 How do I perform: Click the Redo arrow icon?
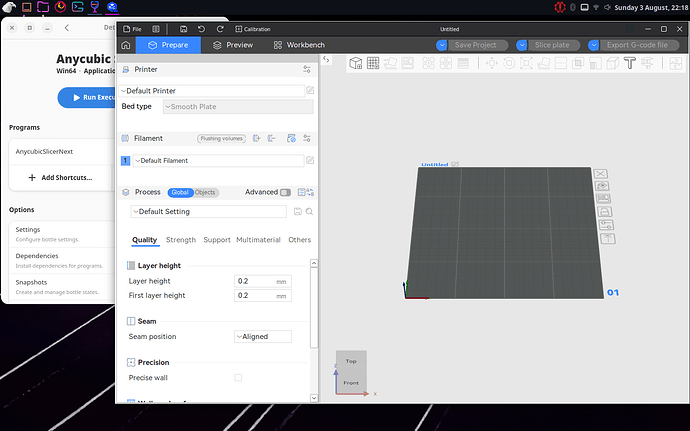[x=220, y=29]
